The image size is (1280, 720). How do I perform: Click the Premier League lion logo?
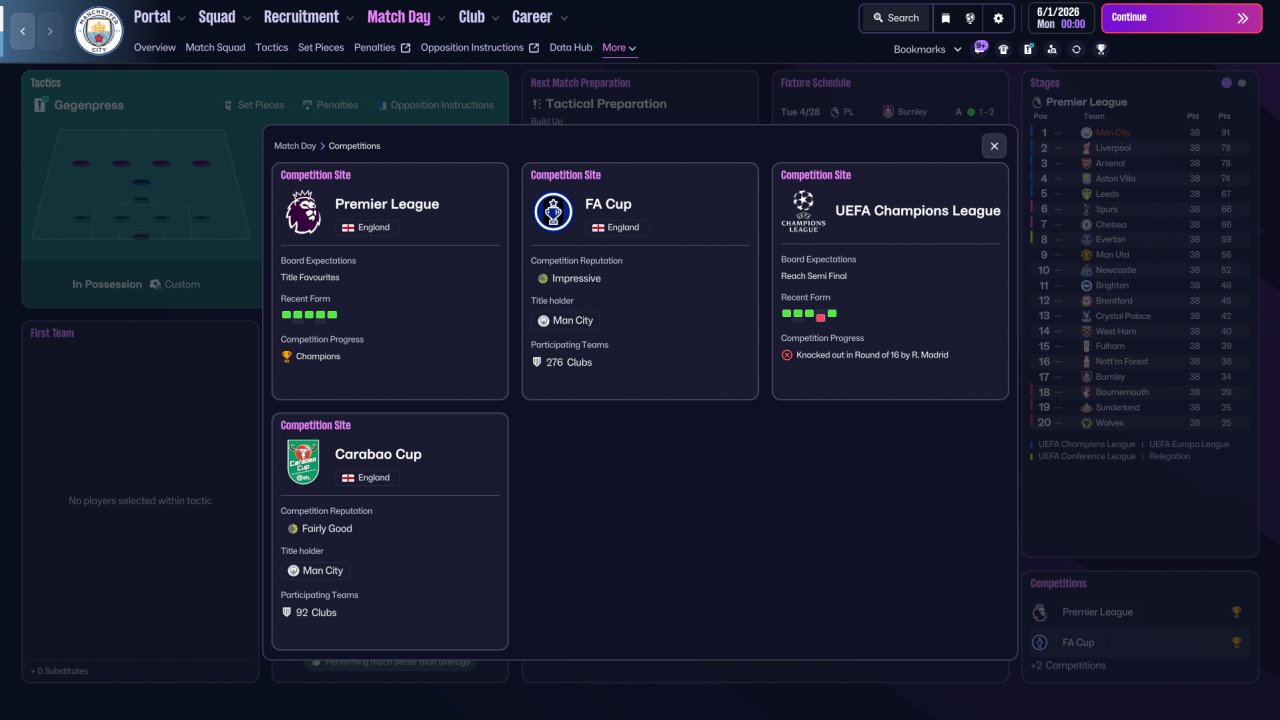pyautogui.click(x=303, y=212)
